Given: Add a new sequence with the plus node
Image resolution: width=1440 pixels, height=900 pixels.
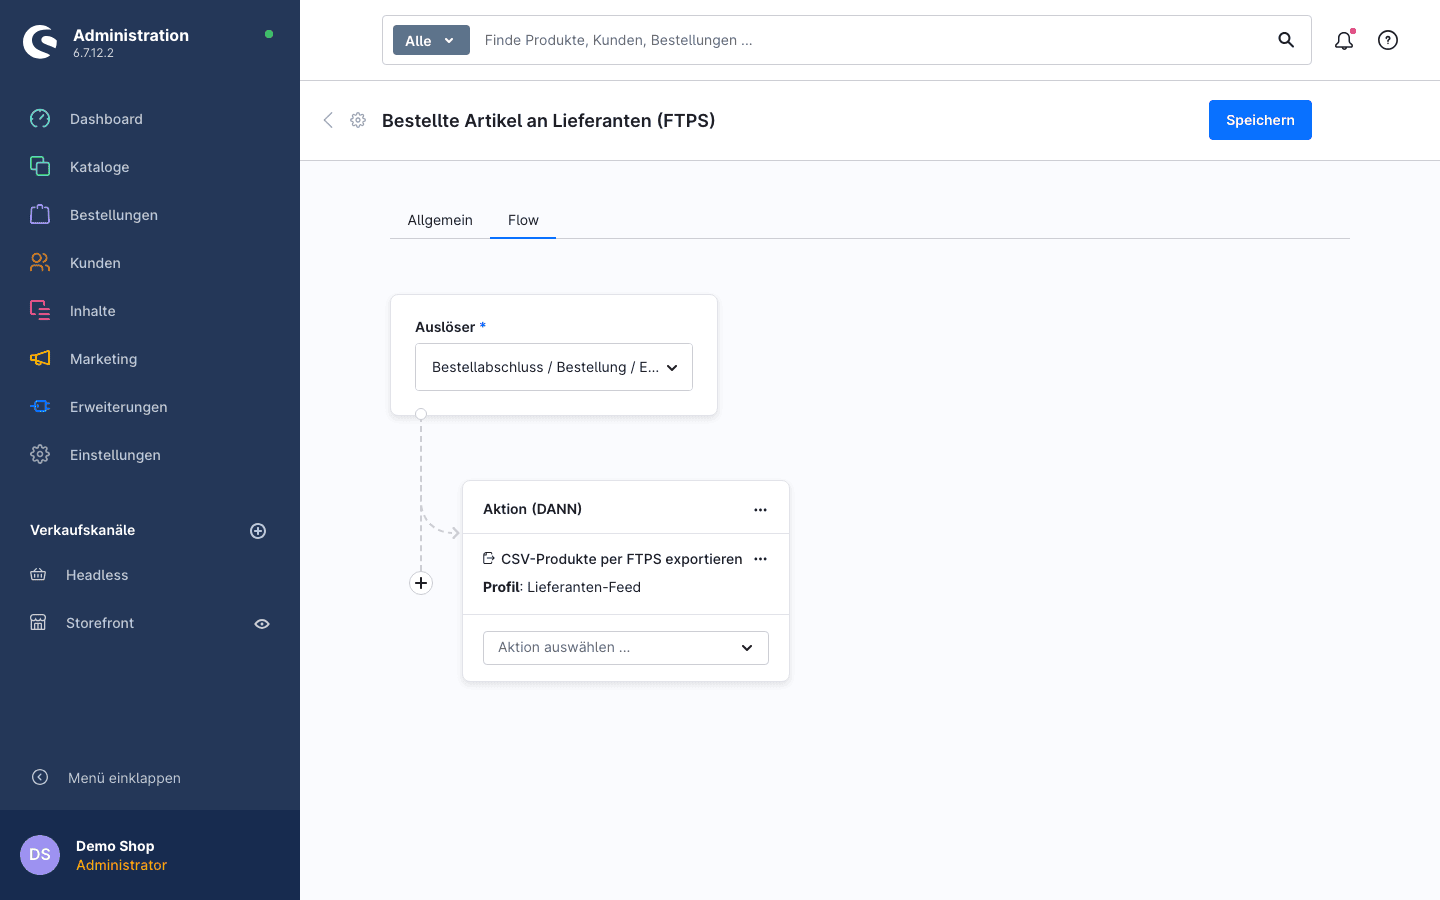Looking at the screenshot, I should pyautogui.click(x=421, y=583).
